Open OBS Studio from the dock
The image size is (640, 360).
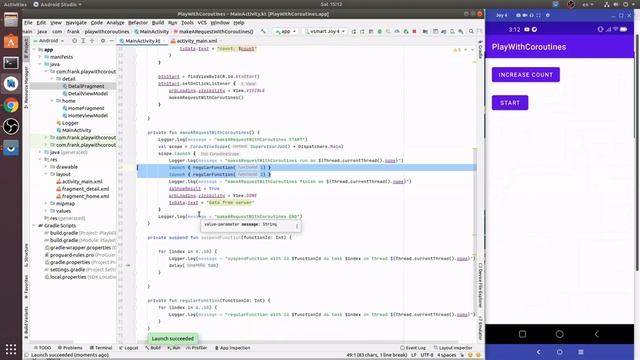coord(11,126)
